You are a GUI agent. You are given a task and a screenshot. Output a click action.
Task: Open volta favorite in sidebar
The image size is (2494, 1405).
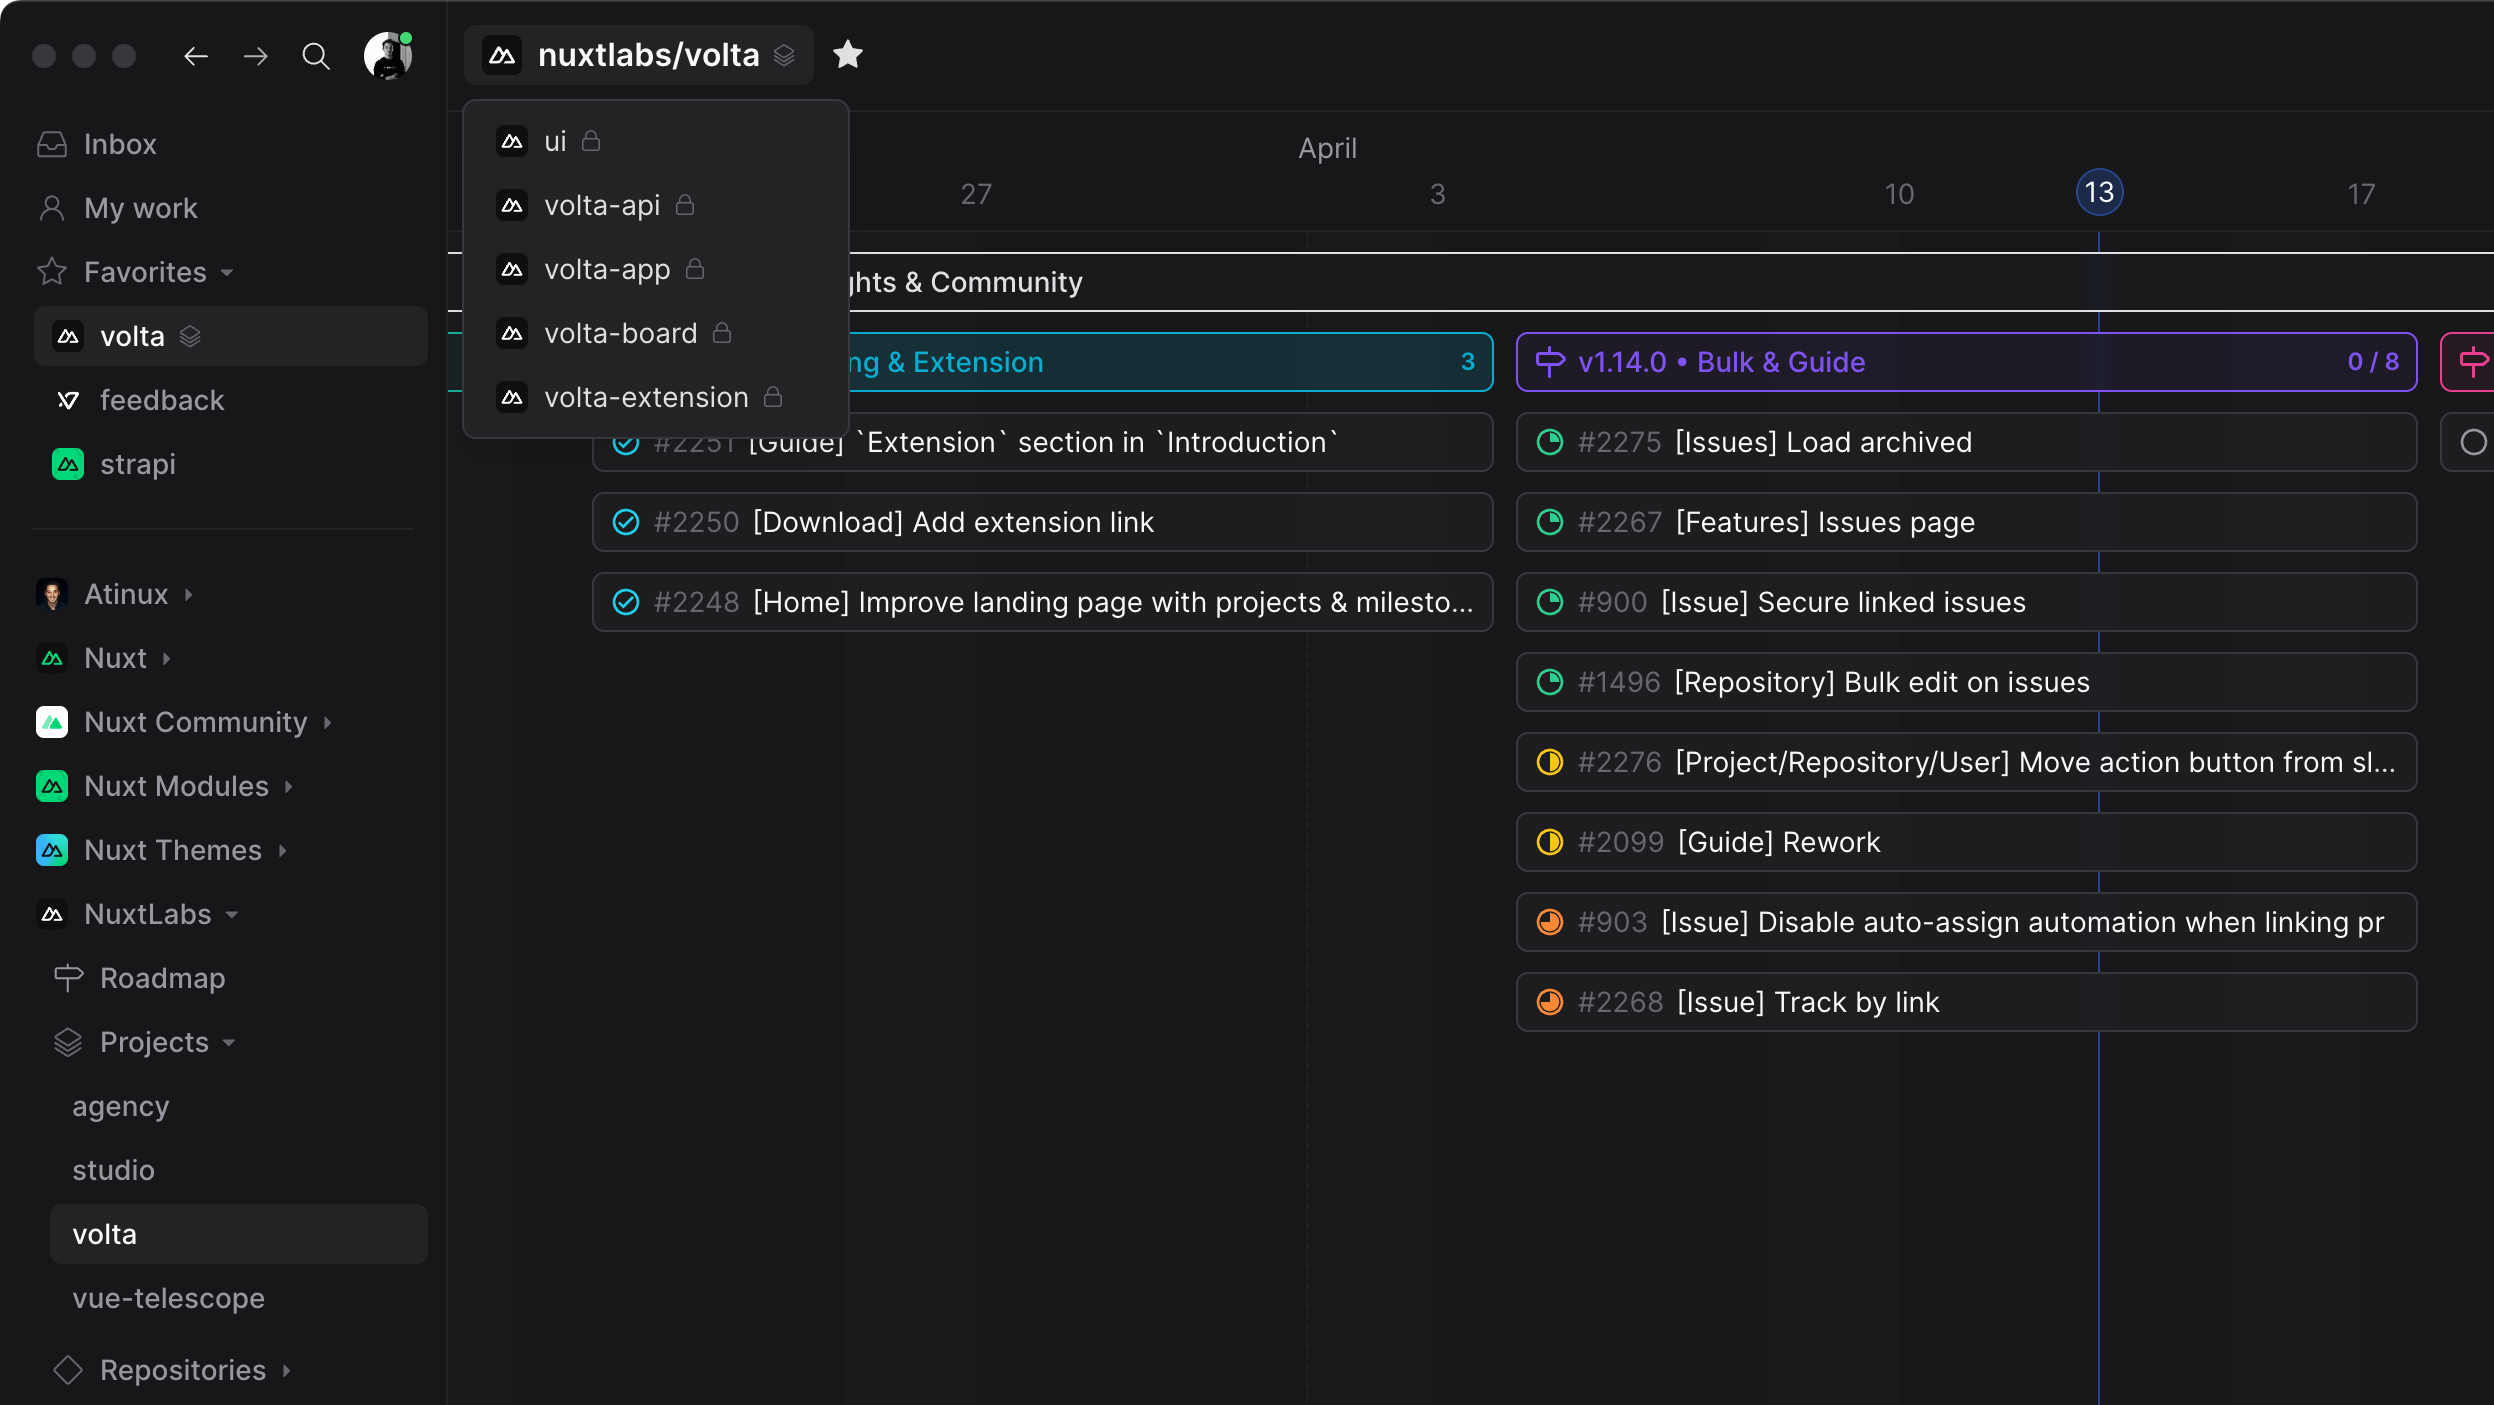pos(230,336)
